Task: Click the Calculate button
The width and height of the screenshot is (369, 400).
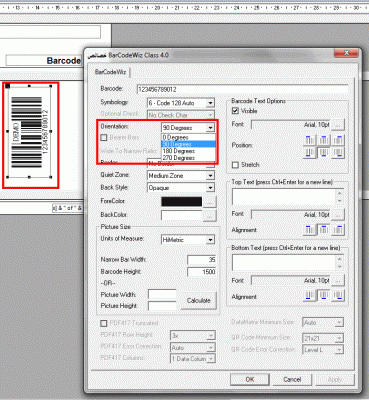Action: click(198, 300)
